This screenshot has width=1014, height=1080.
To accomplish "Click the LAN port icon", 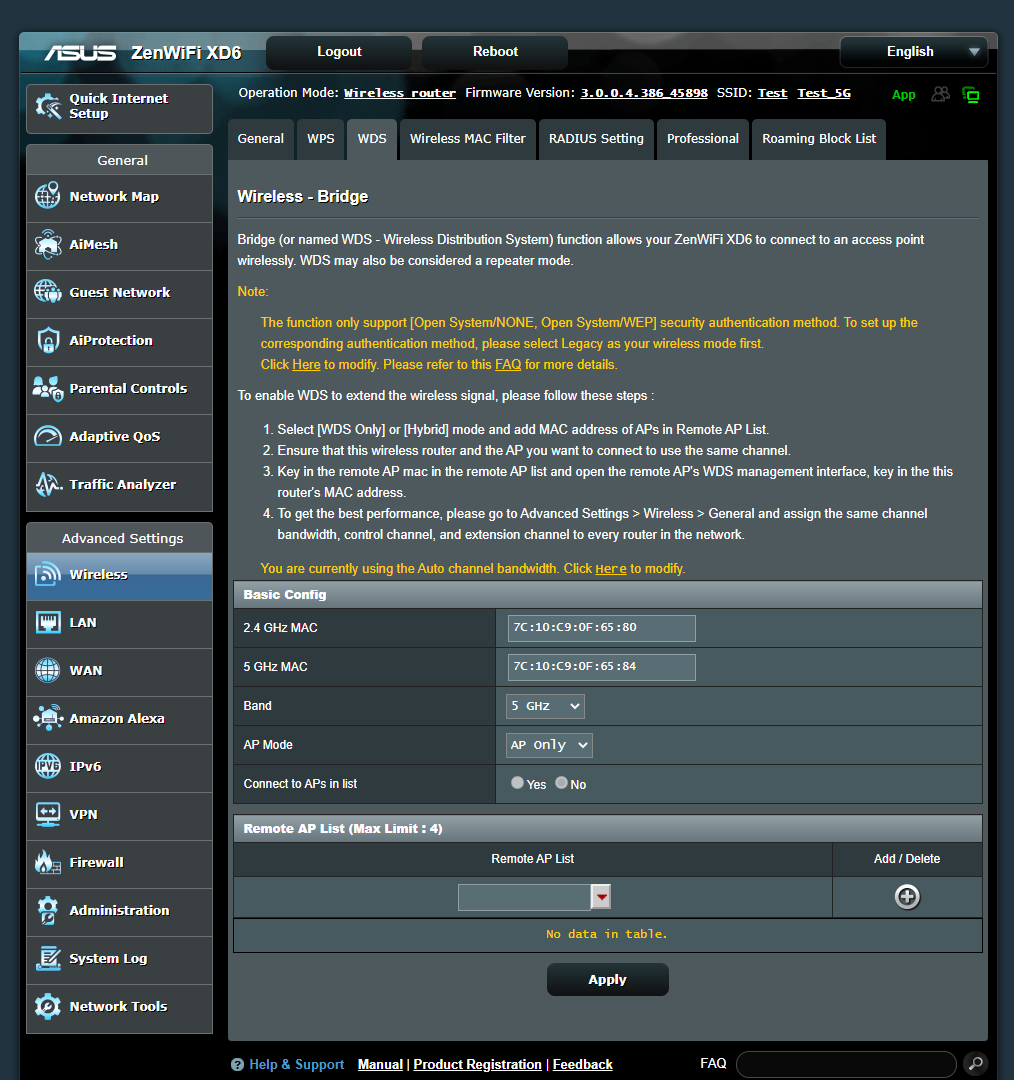I will (x=48, y=622).
